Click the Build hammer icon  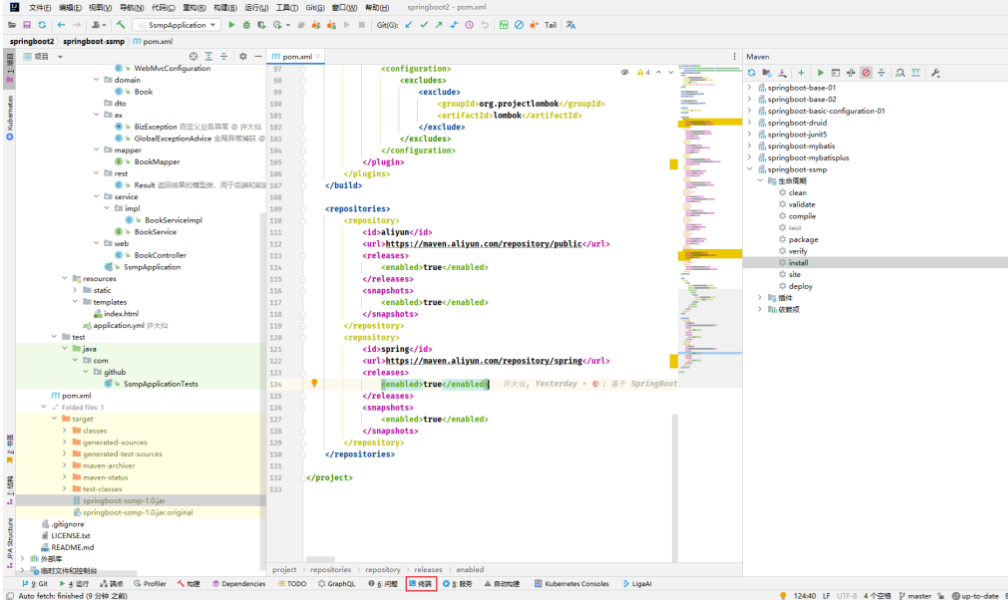tap(120, 24)
